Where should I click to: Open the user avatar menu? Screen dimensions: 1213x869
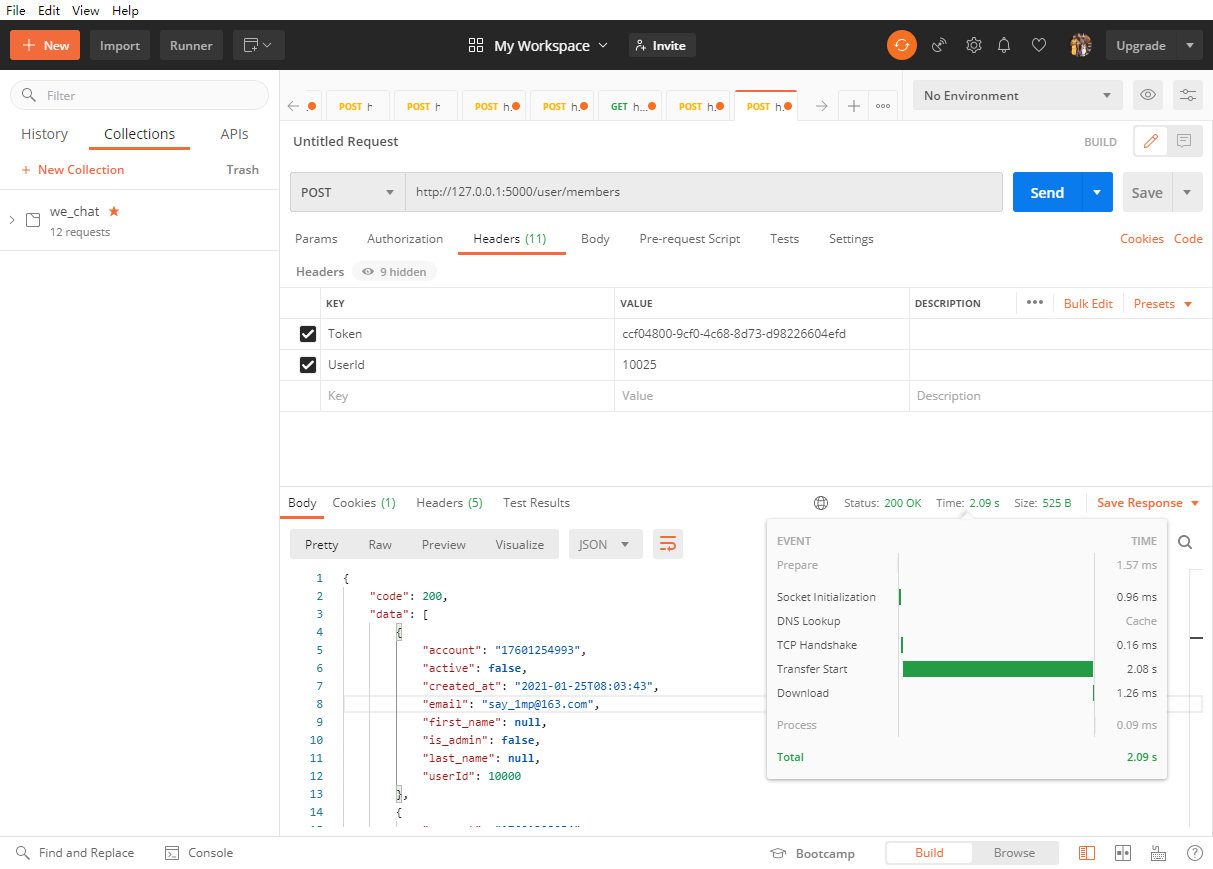tap(1080, 45)
